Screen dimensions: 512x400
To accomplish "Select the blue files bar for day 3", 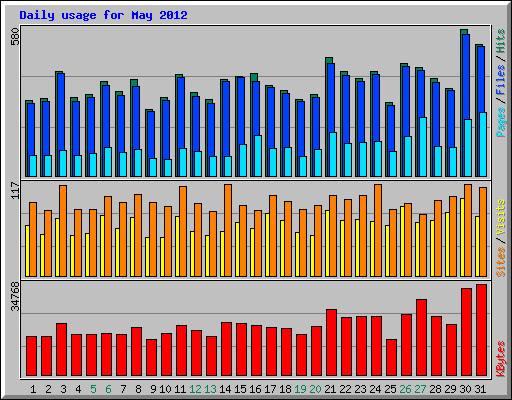I will pyautogui.click(x=61, y=112).
